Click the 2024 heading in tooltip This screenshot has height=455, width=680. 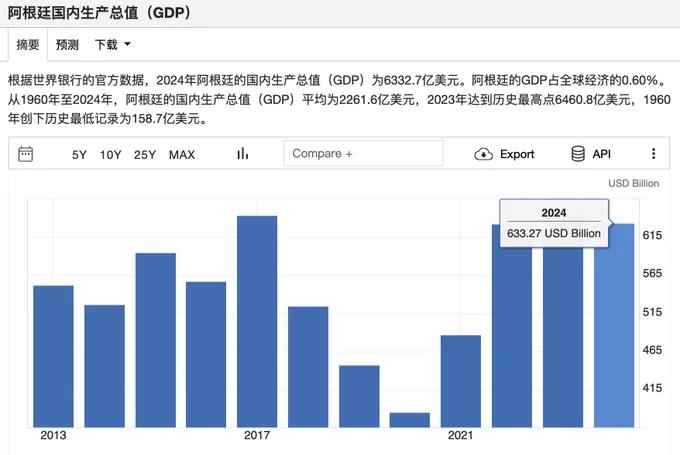pos(554,213)
